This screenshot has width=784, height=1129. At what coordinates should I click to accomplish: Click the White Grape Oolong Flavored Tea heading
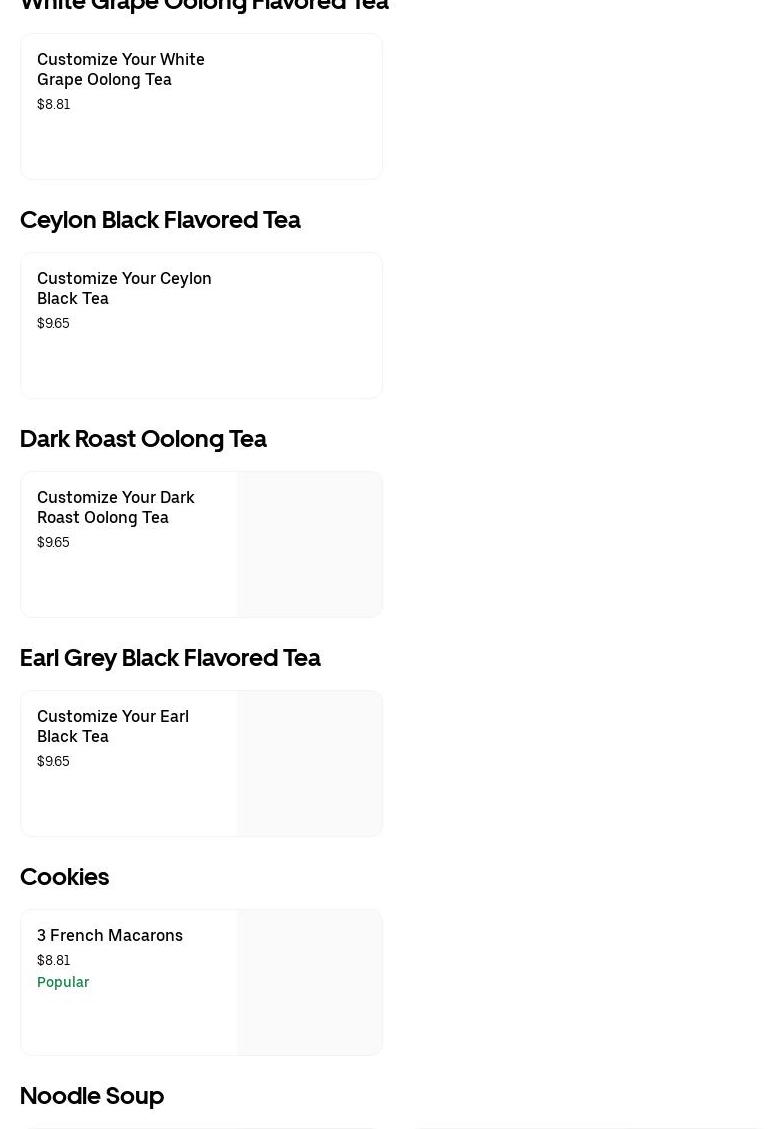click(x=204, y=6)
